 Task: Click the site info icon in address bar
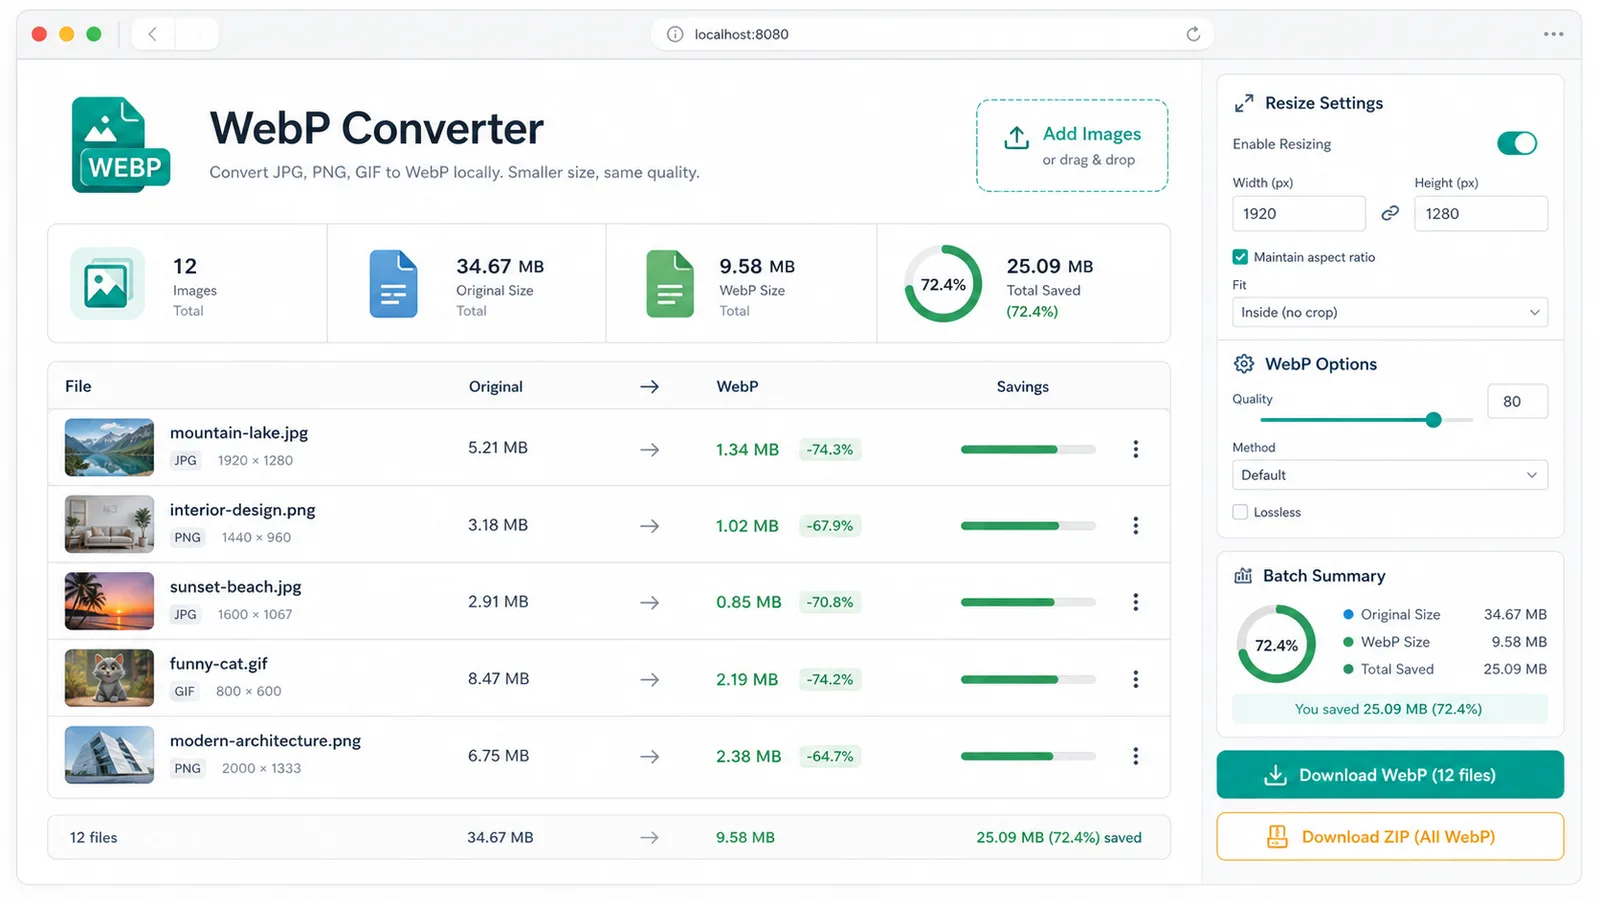[675, 34]
